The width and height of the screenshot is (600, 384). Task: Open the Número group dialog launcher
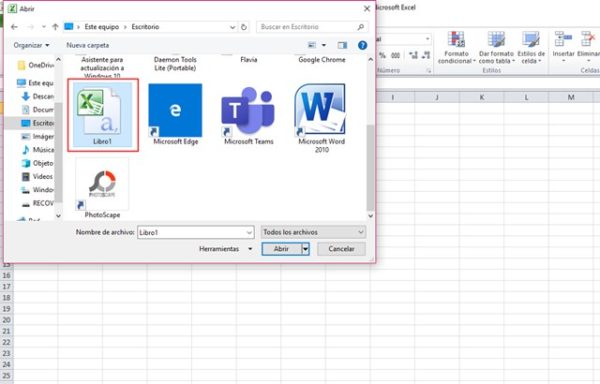pyautogui.click(x=429, y=71)
